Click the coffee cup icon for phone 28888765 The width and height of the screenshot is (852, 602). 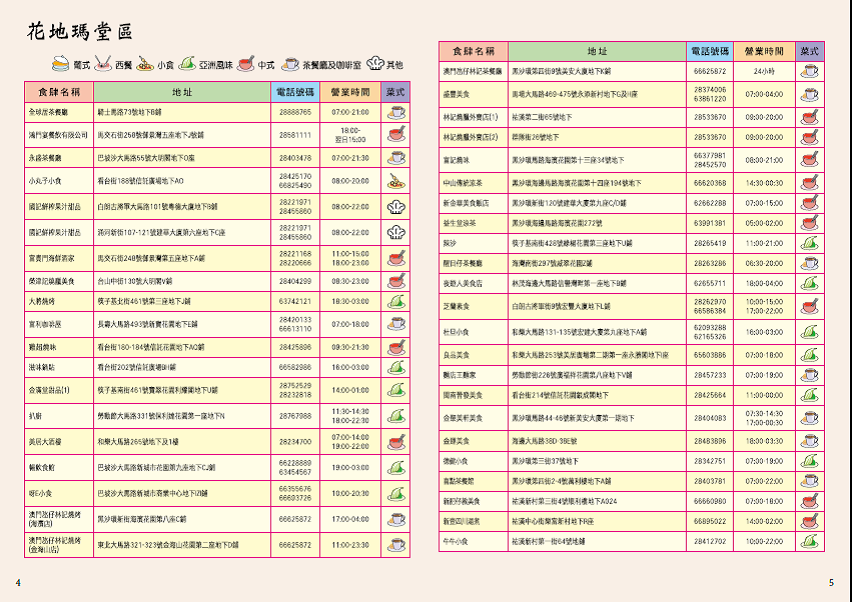(x=396, y=112)
